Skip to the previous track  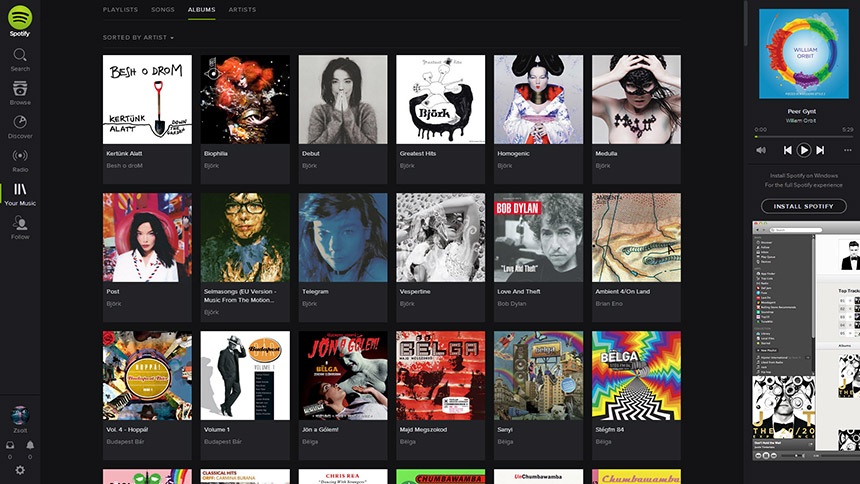pyautogui.click(x=788, y=150)
